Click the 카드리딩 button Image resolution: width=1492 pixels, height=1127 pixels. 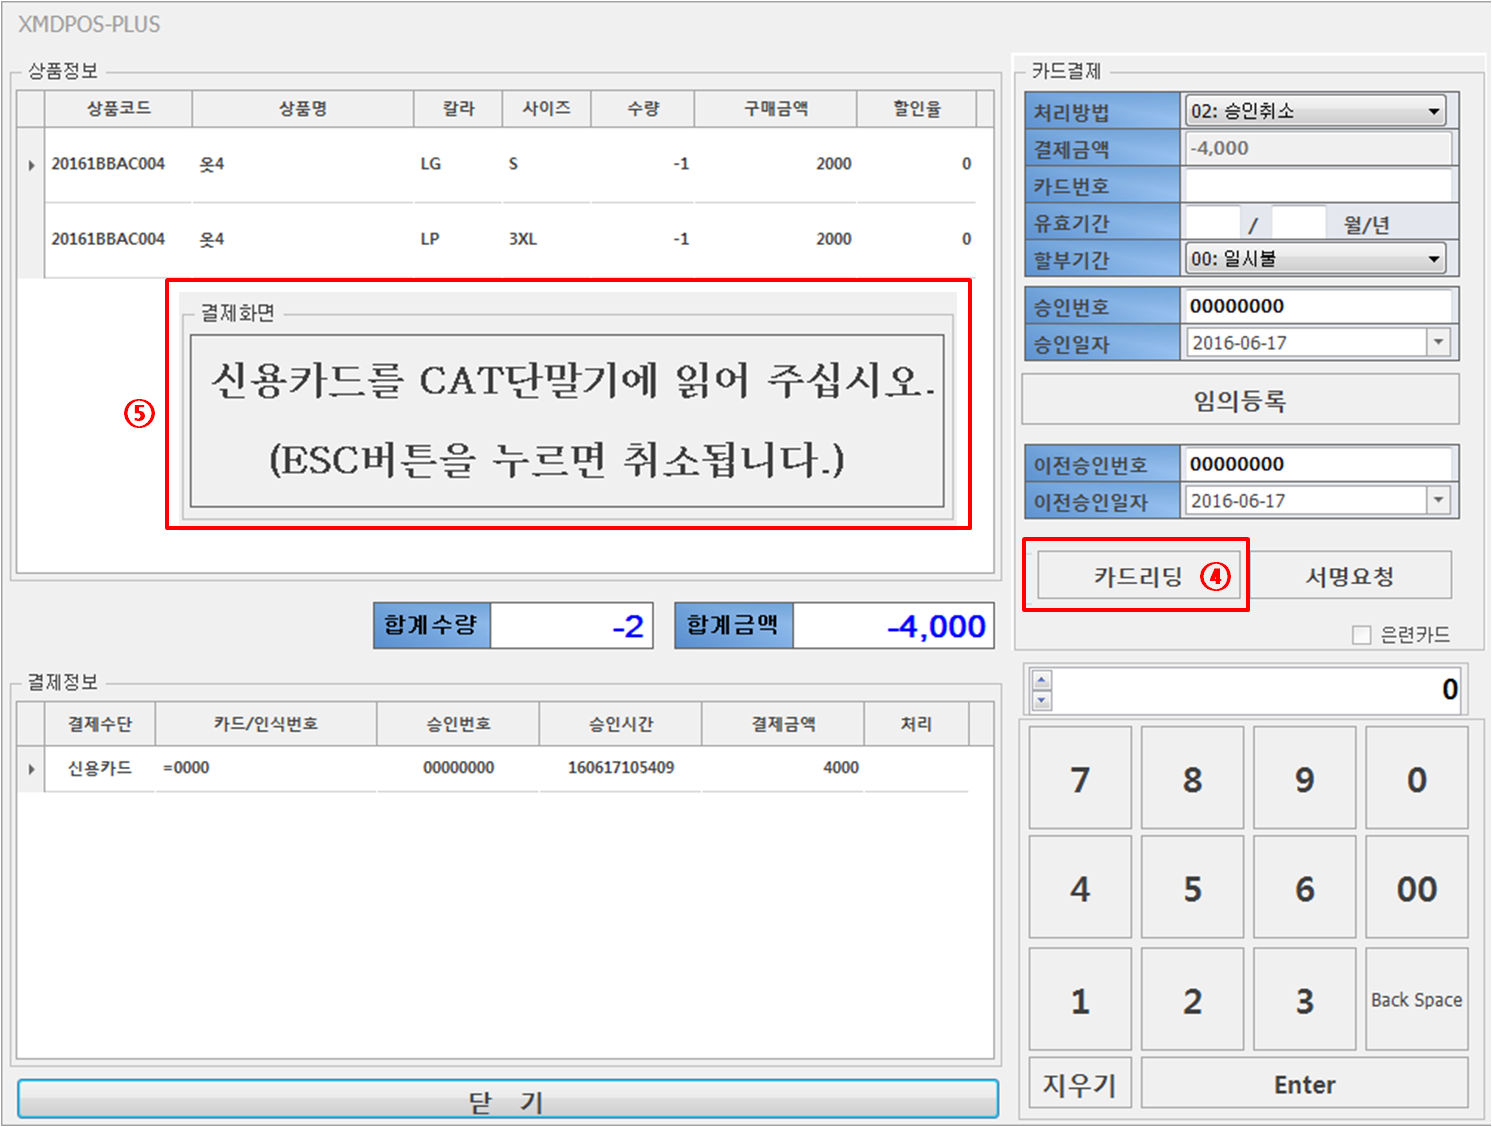(1139, 576)
